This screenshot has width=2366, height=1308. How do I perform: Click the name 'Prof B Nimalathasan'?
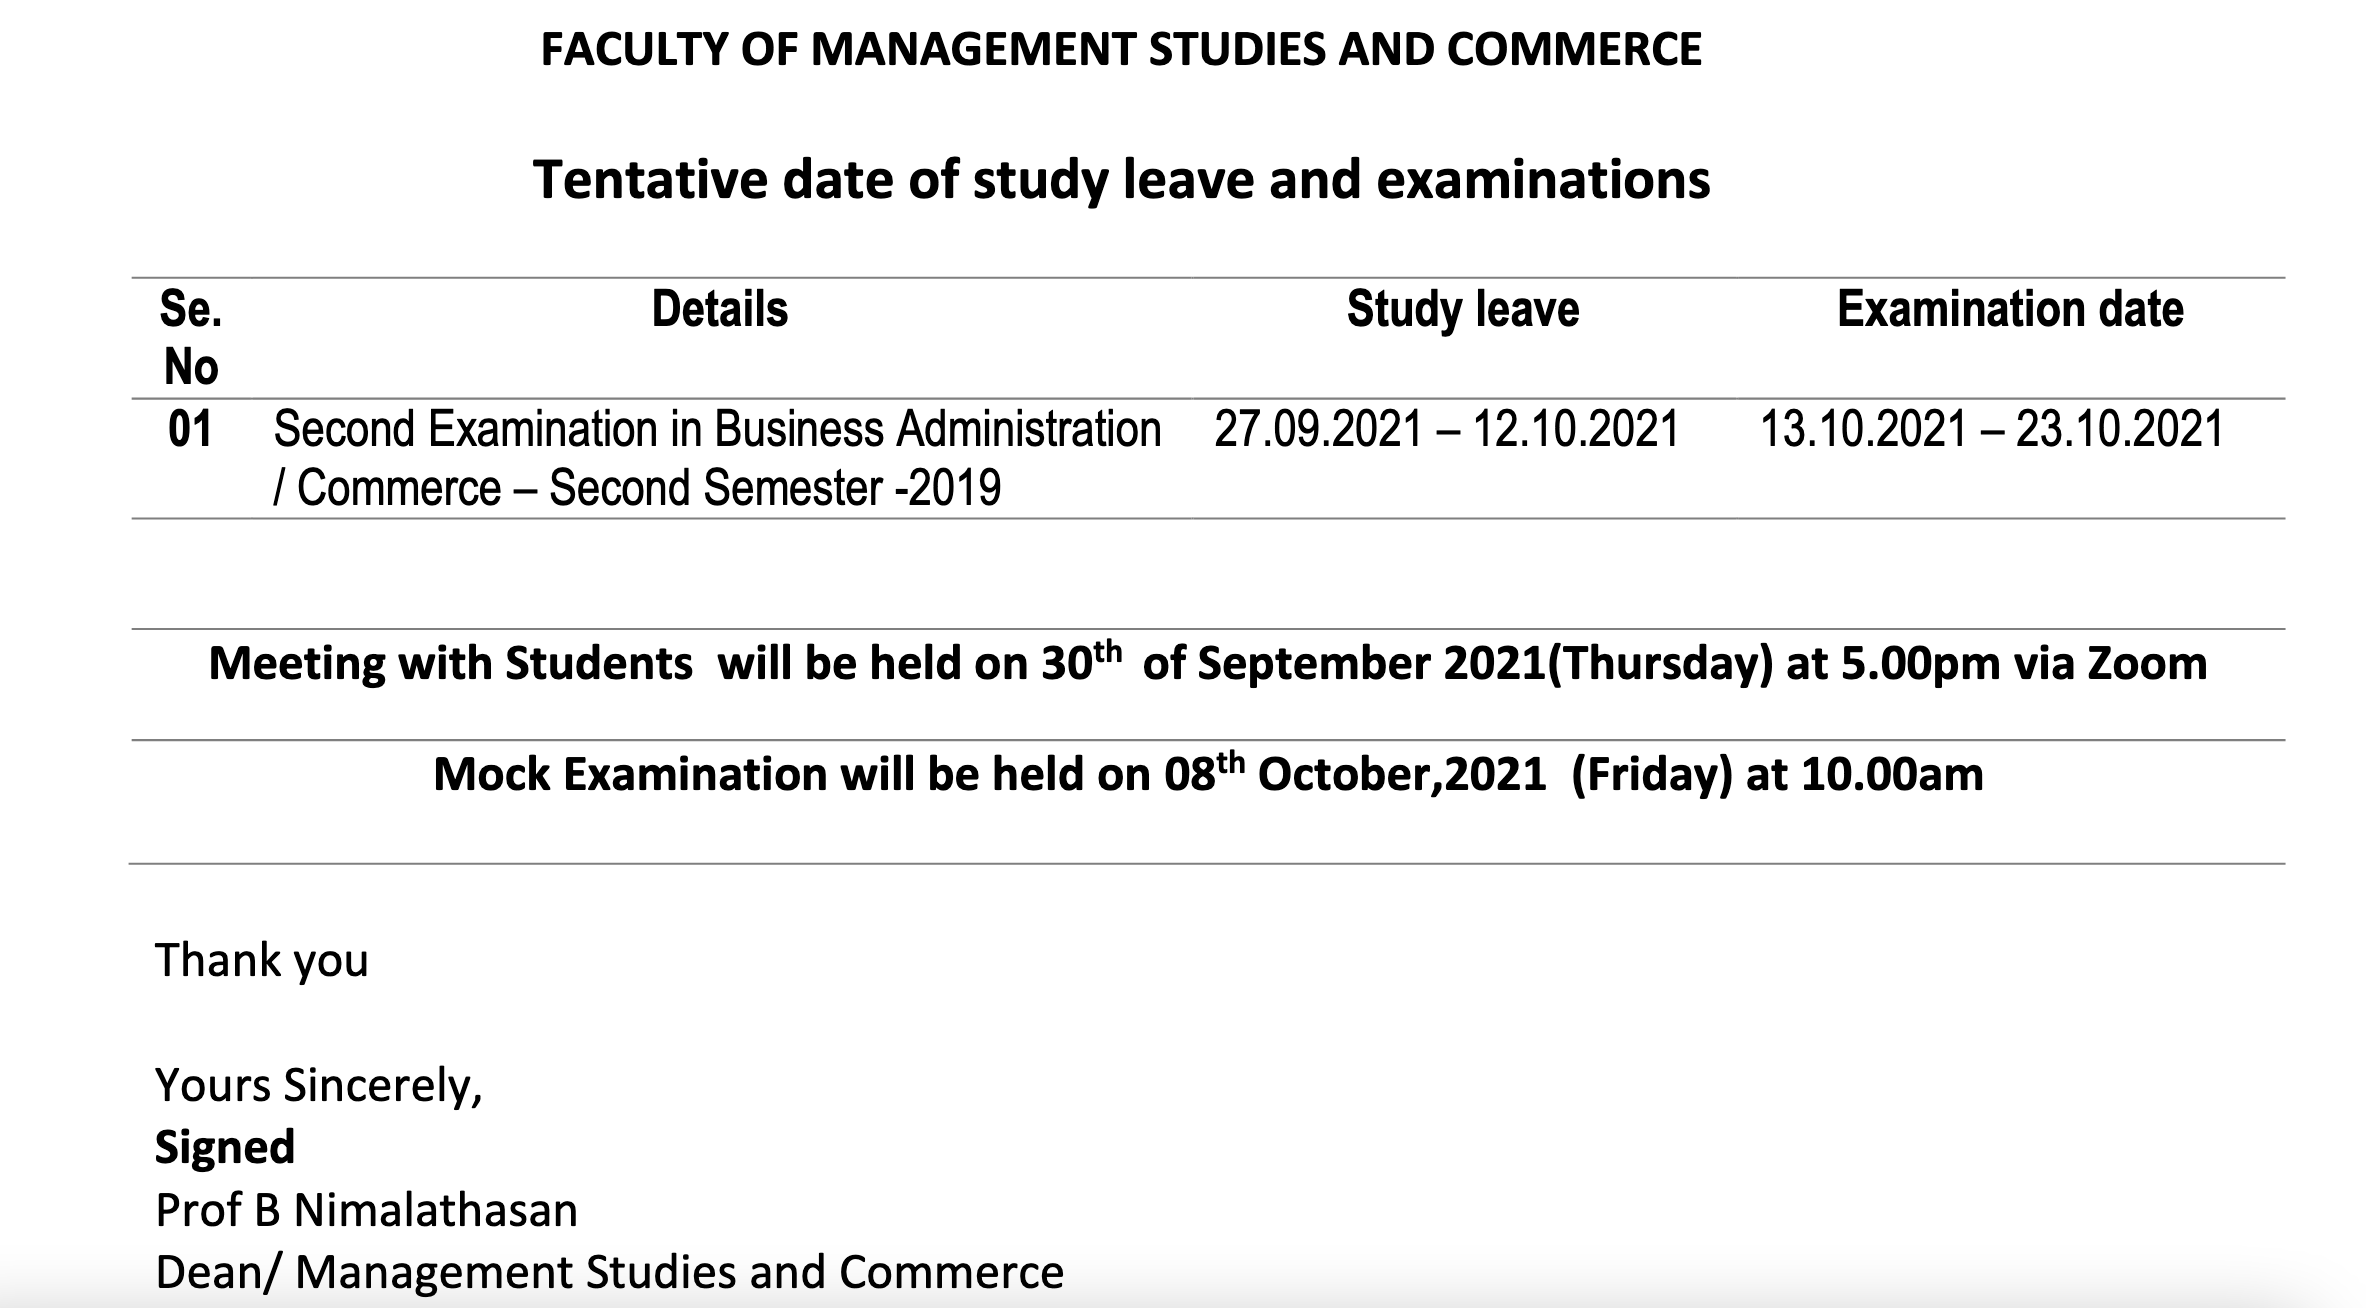(367, 1210)
